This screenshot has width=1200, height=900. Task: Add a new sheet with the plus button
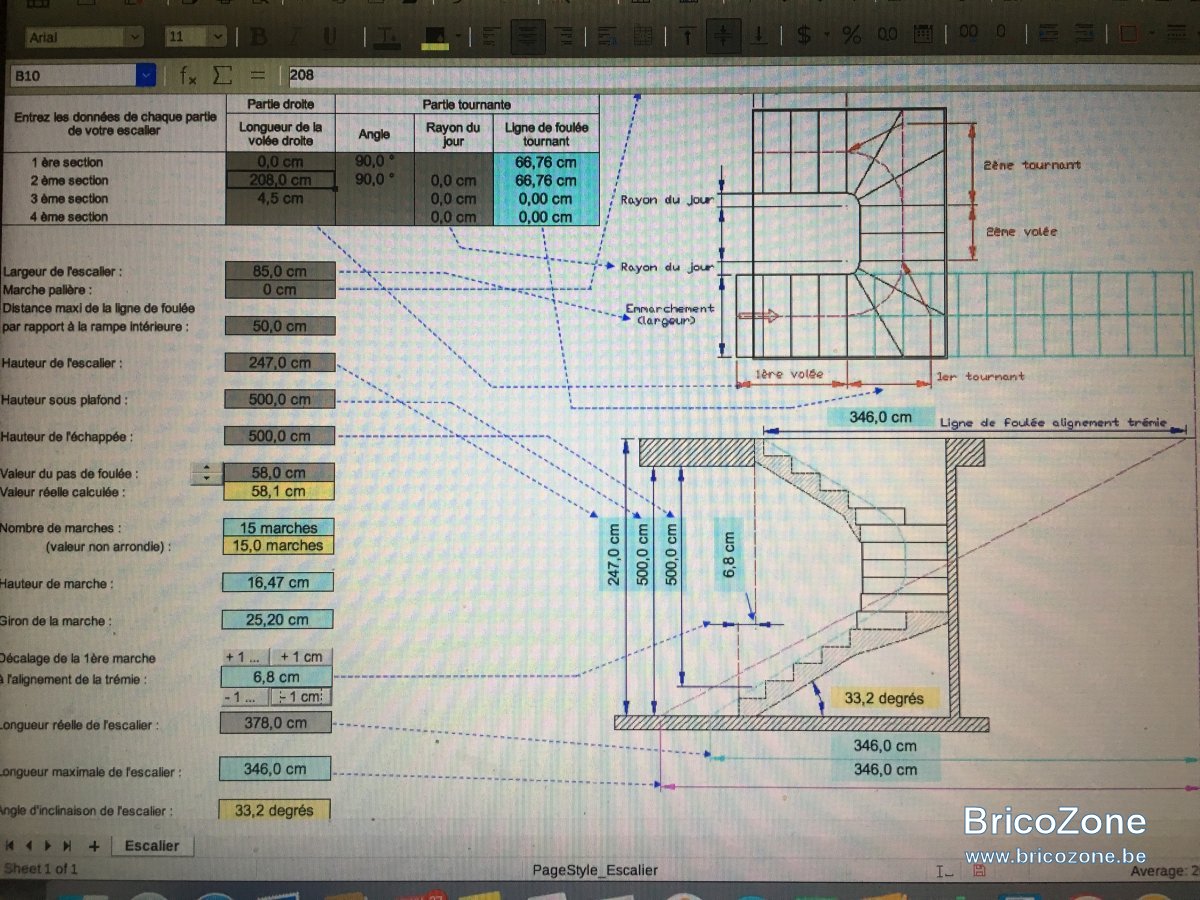pos(94,845)
